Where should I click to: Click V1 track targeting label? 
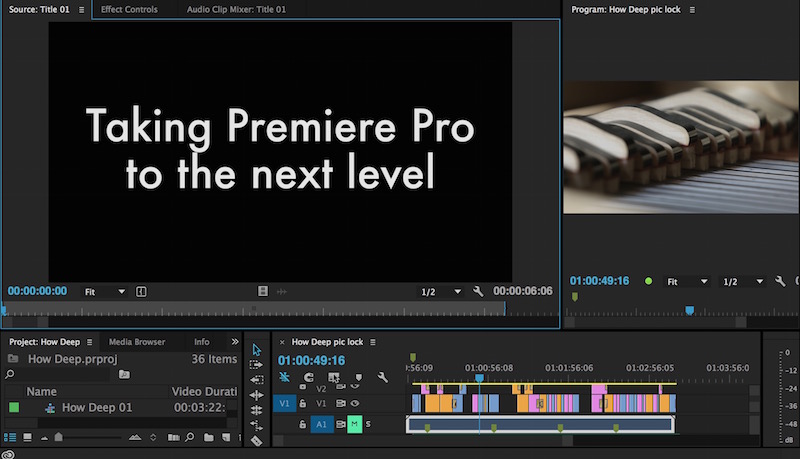tap(320, 403)
